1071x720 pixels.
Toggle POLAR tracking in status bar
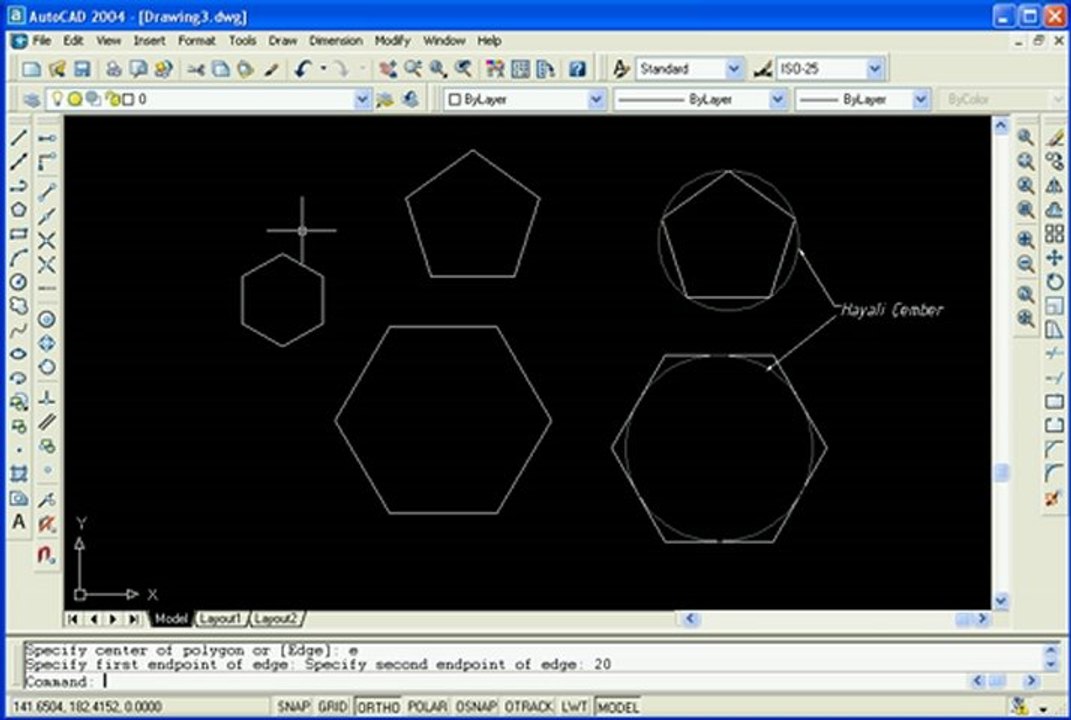[x=428, y=706]
